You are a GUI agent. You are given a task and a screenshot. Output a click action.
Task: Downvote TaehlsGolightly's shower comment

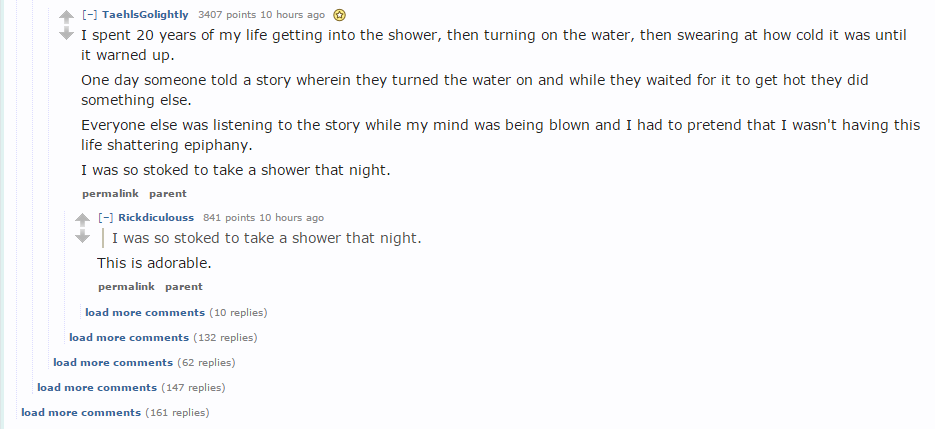[x=66, y=33]
